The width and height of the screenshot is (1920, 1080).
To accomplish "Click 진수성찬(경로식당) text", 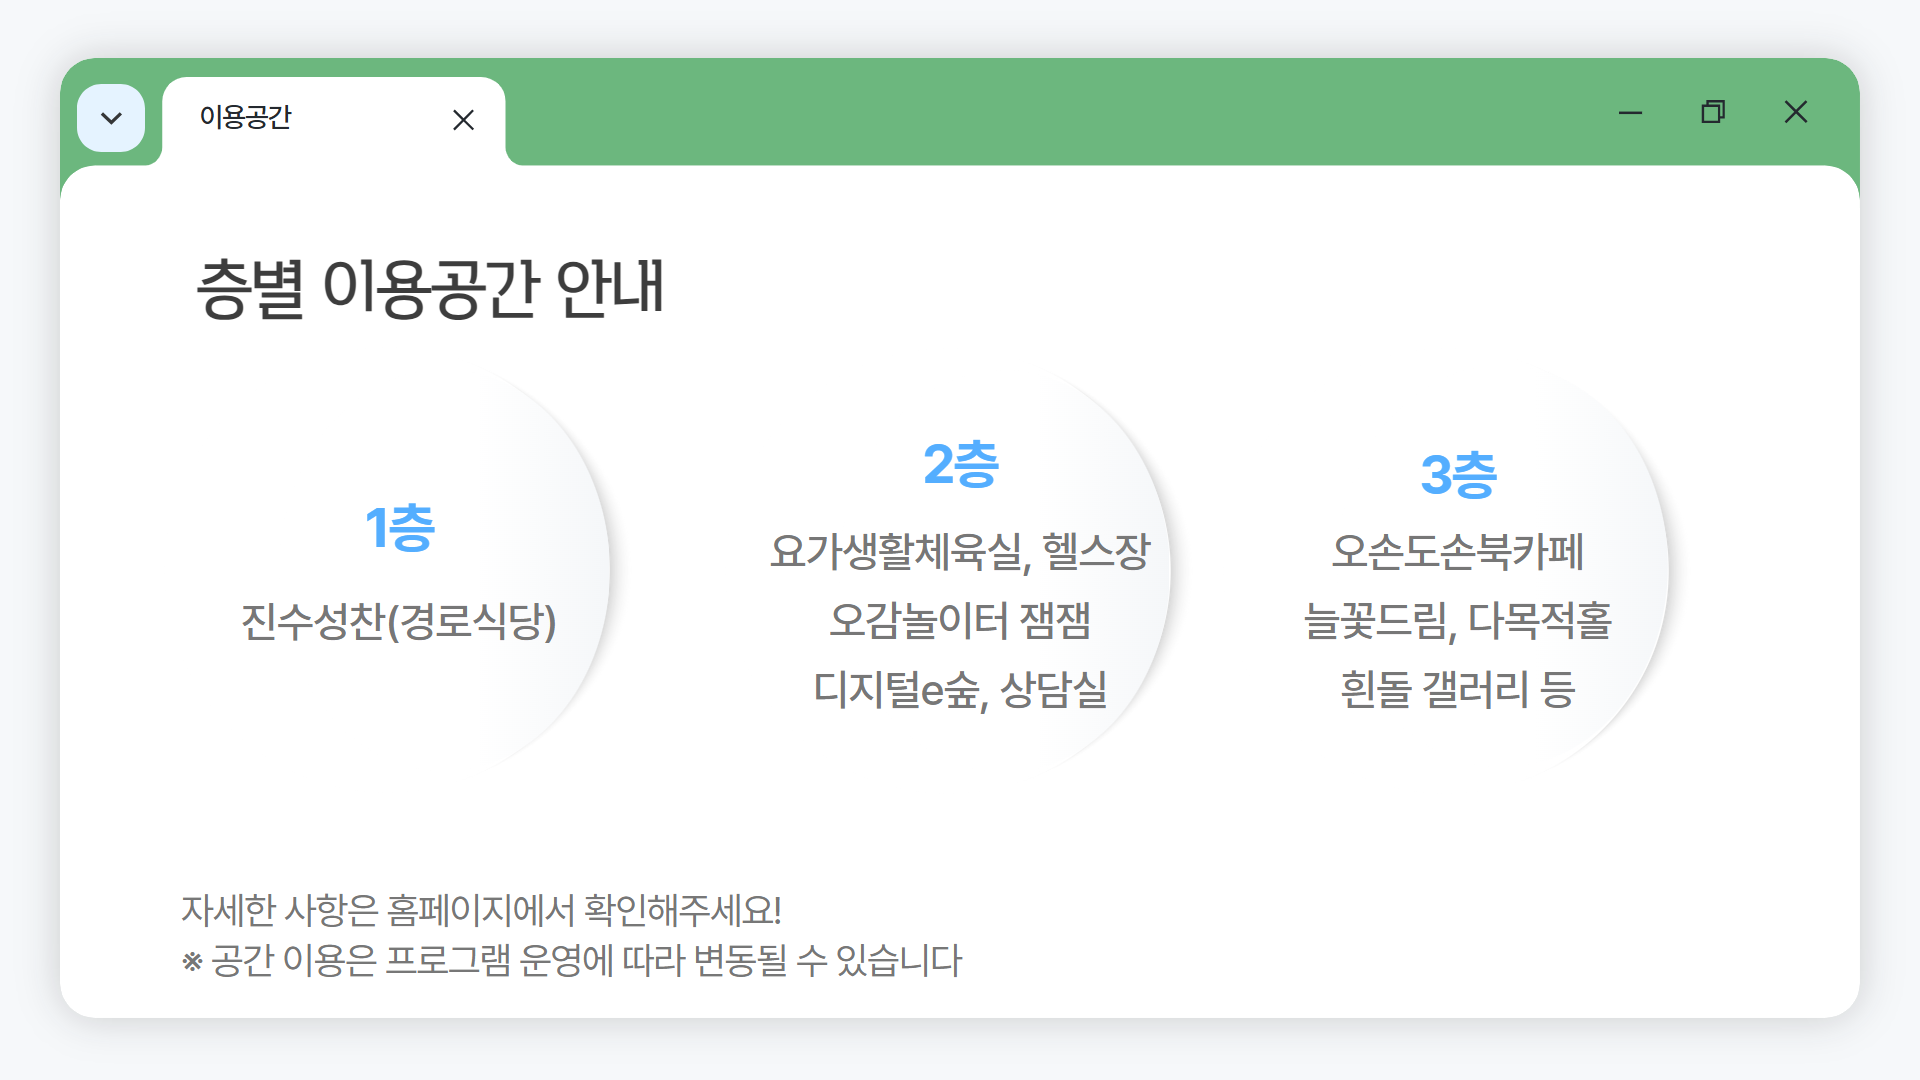I will [398, 621].
